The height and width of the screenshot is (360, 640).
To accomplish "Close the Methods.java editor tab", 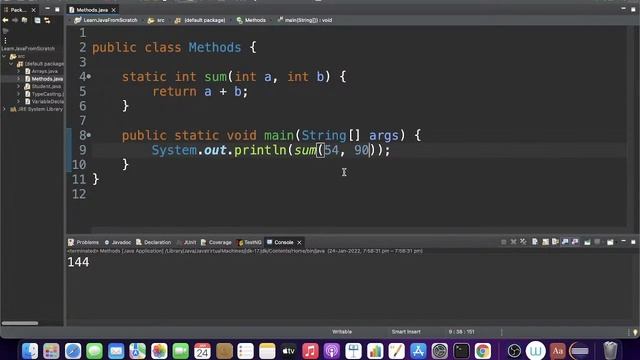I will coord(113,10).
